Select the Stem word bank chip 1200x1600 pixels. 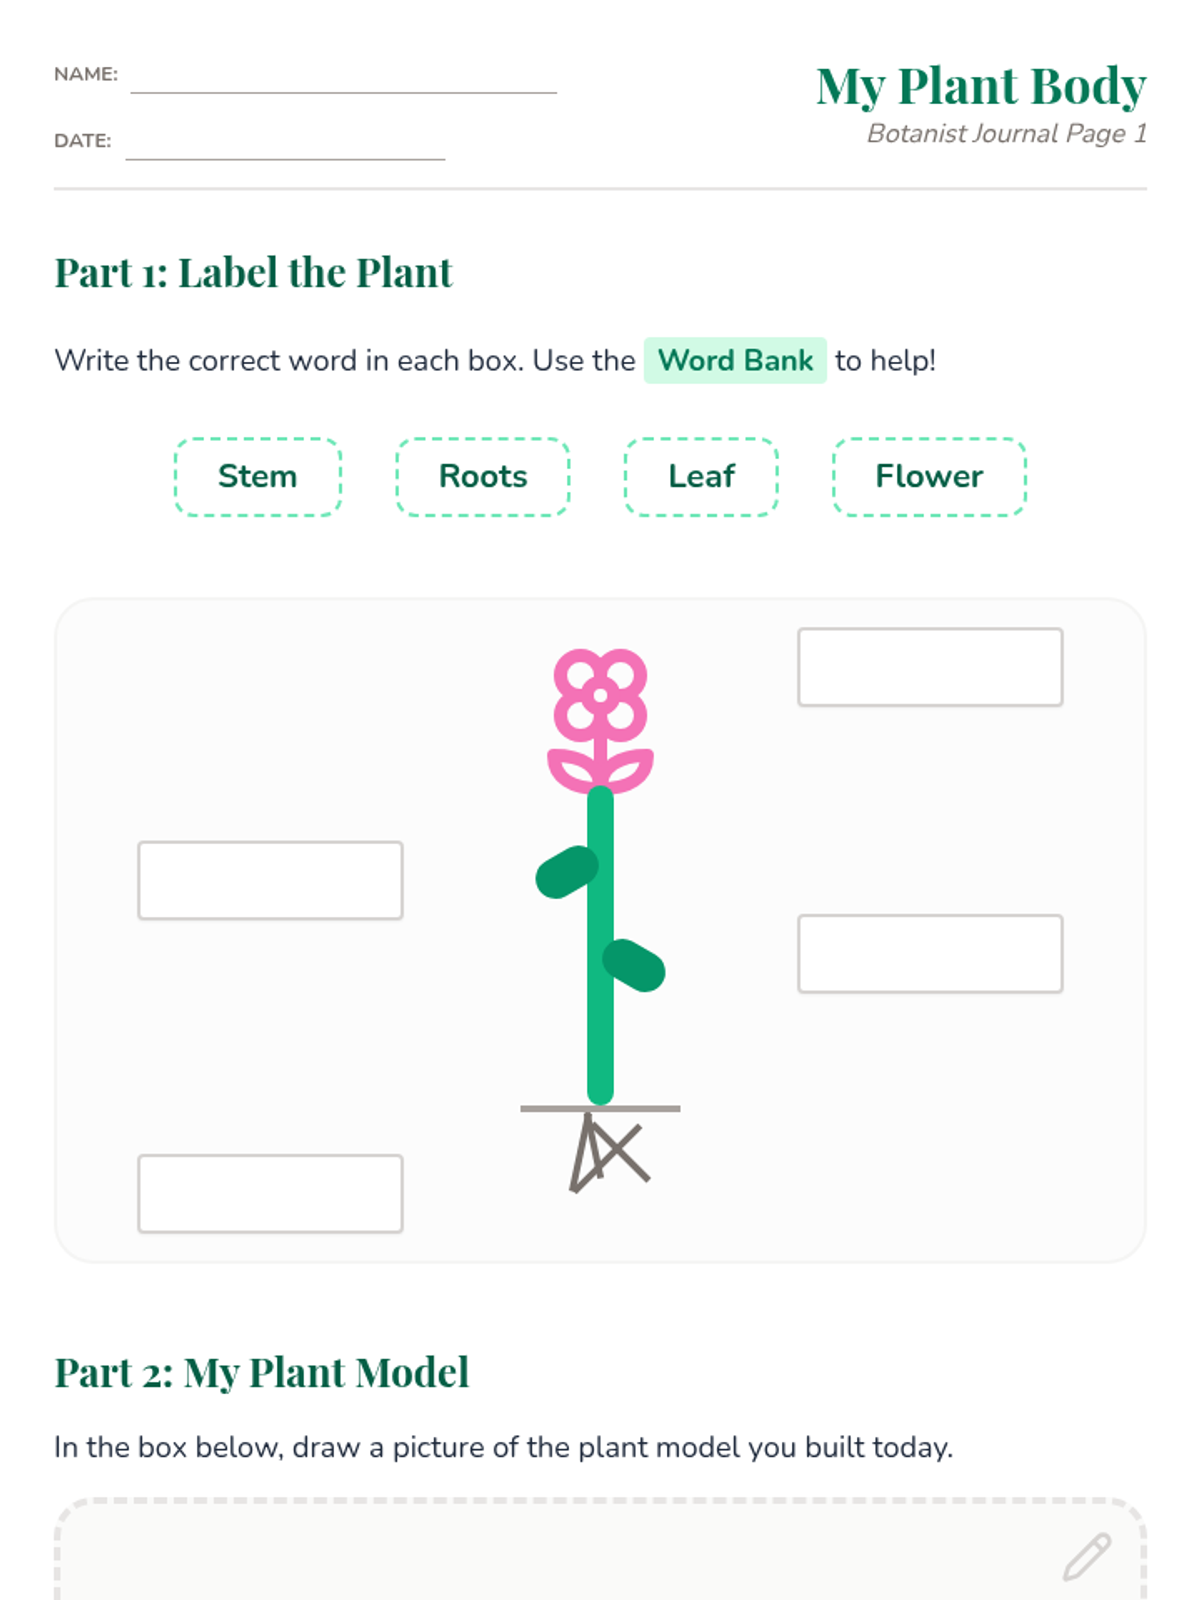coord(258,477)
